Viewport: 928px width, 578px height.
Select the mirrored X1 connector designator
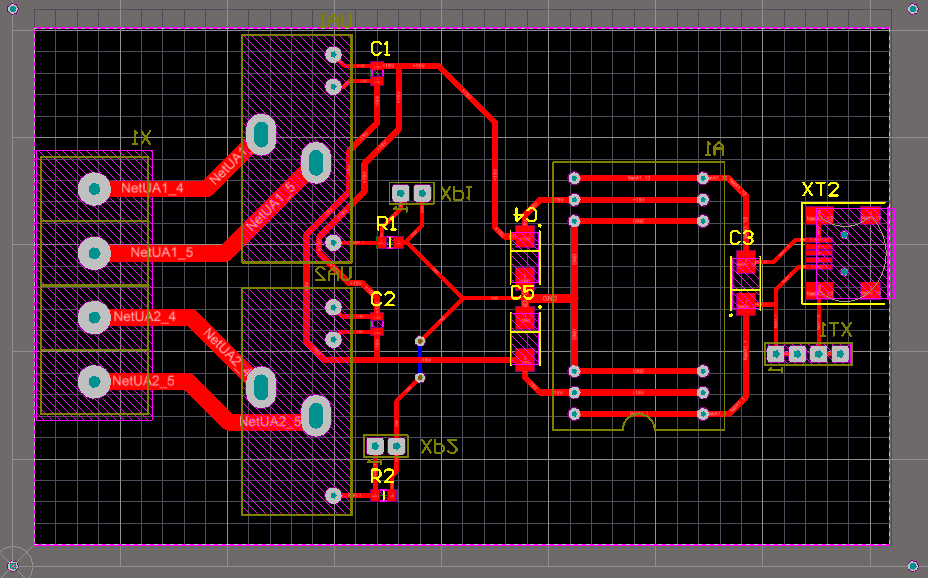(141, 138)
